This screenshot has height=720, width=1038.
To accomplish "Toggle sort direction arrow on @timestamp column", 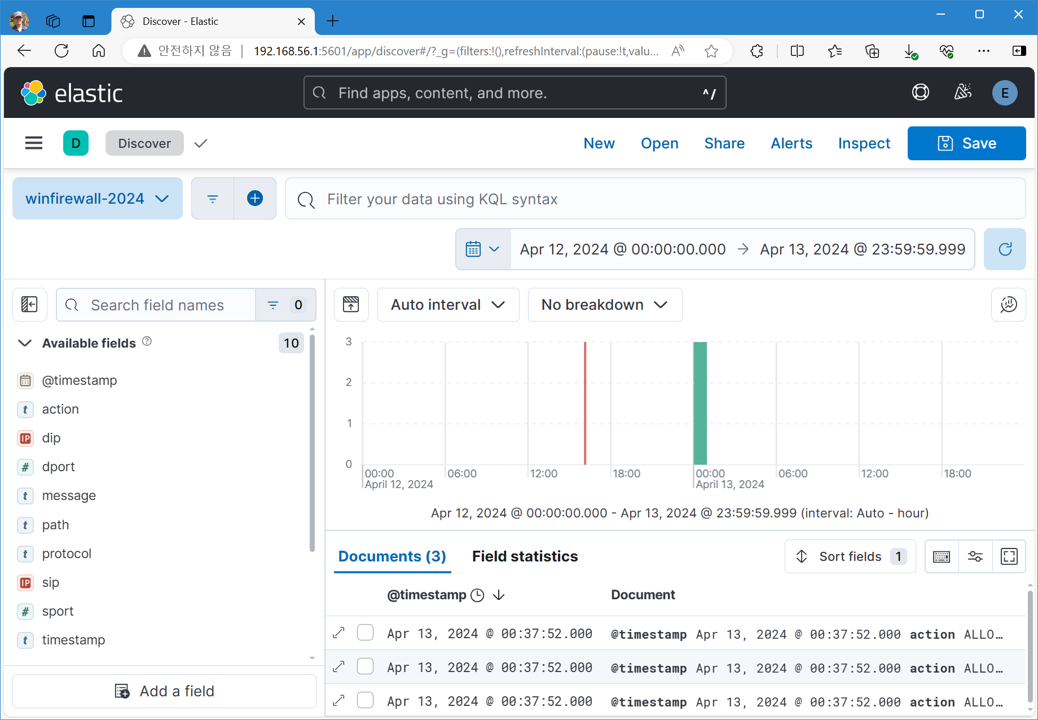I will pyautogui.click(x=499, y=595).
